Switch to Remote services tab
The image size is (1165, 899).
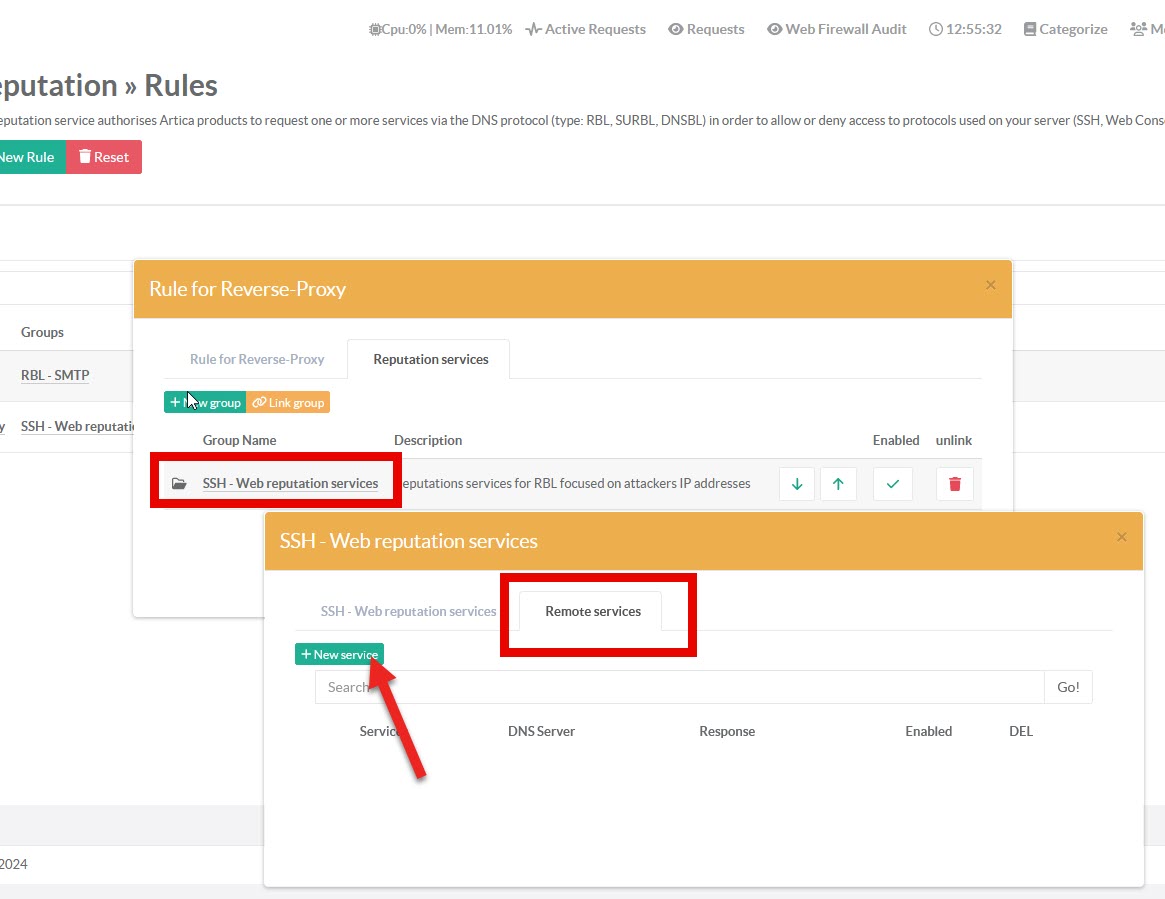593,611
